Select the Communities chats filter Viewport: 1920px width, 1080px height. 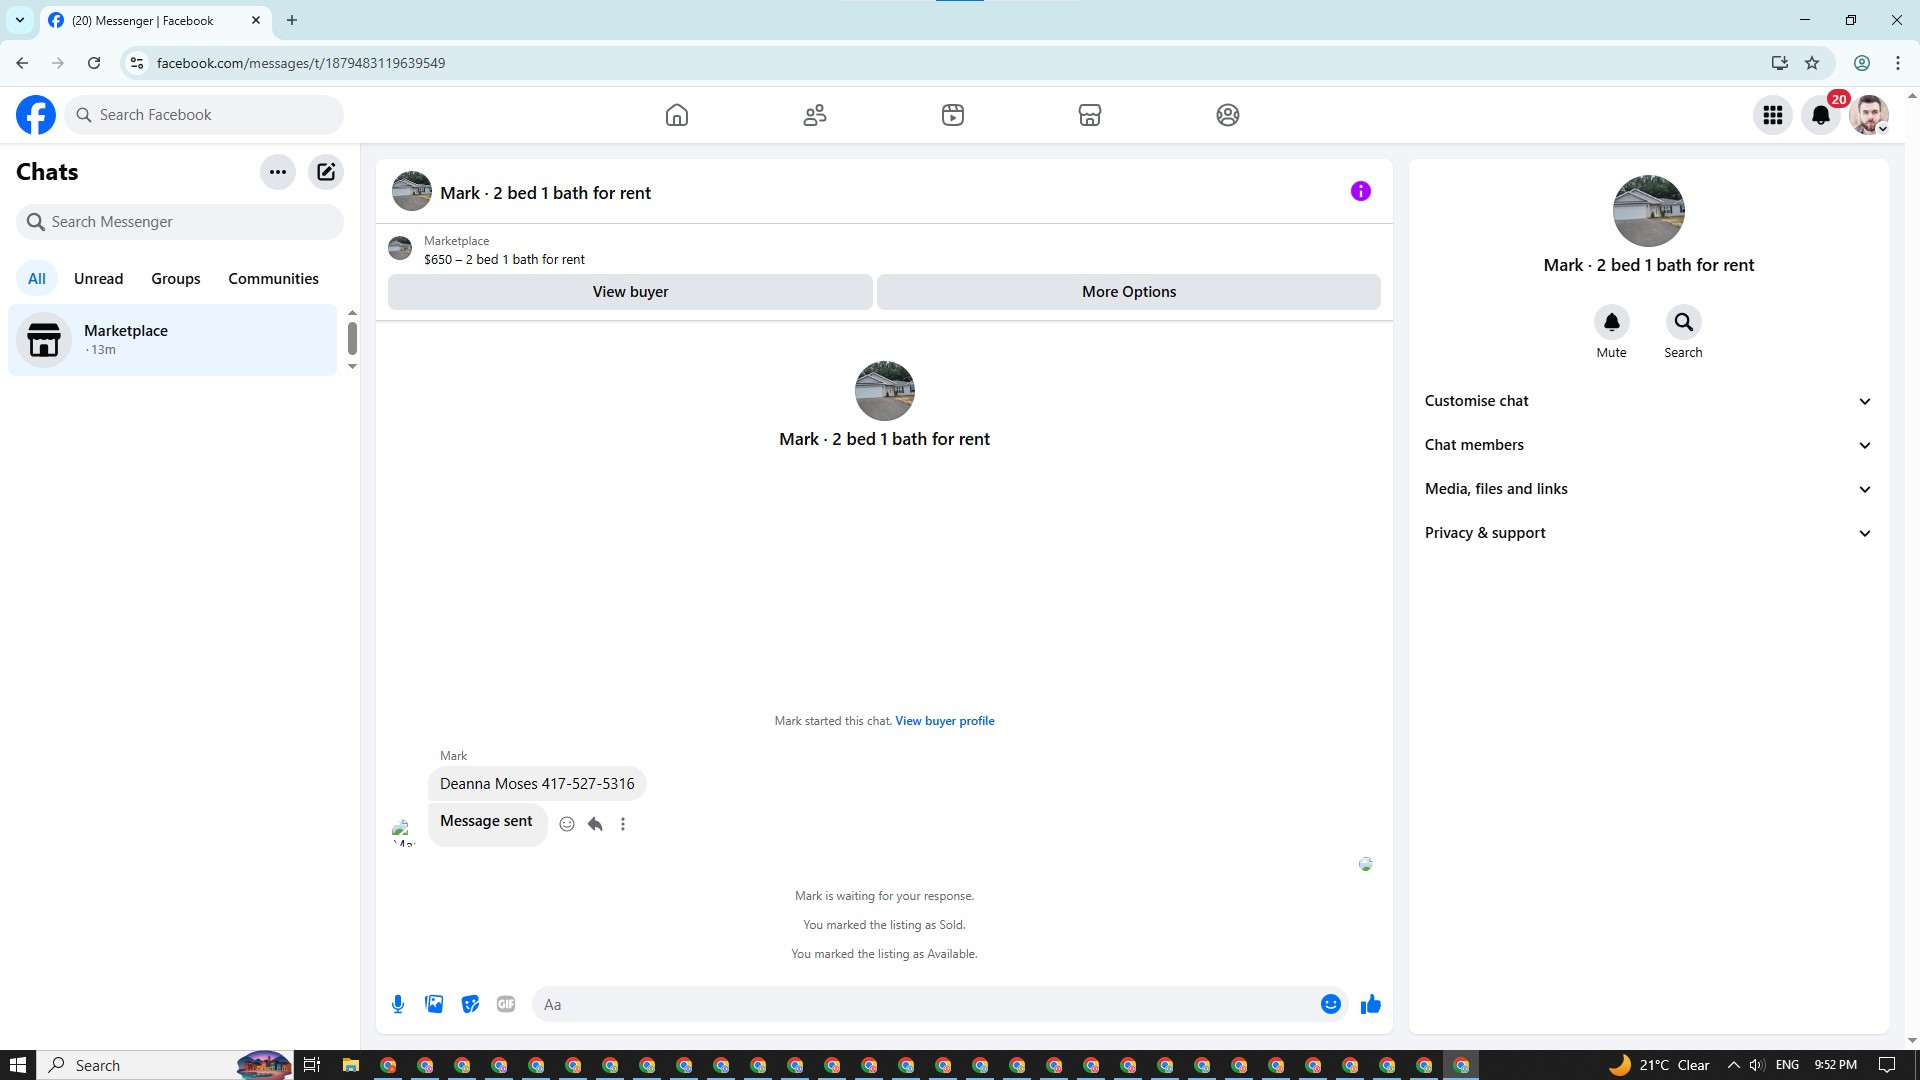[273, 279]
